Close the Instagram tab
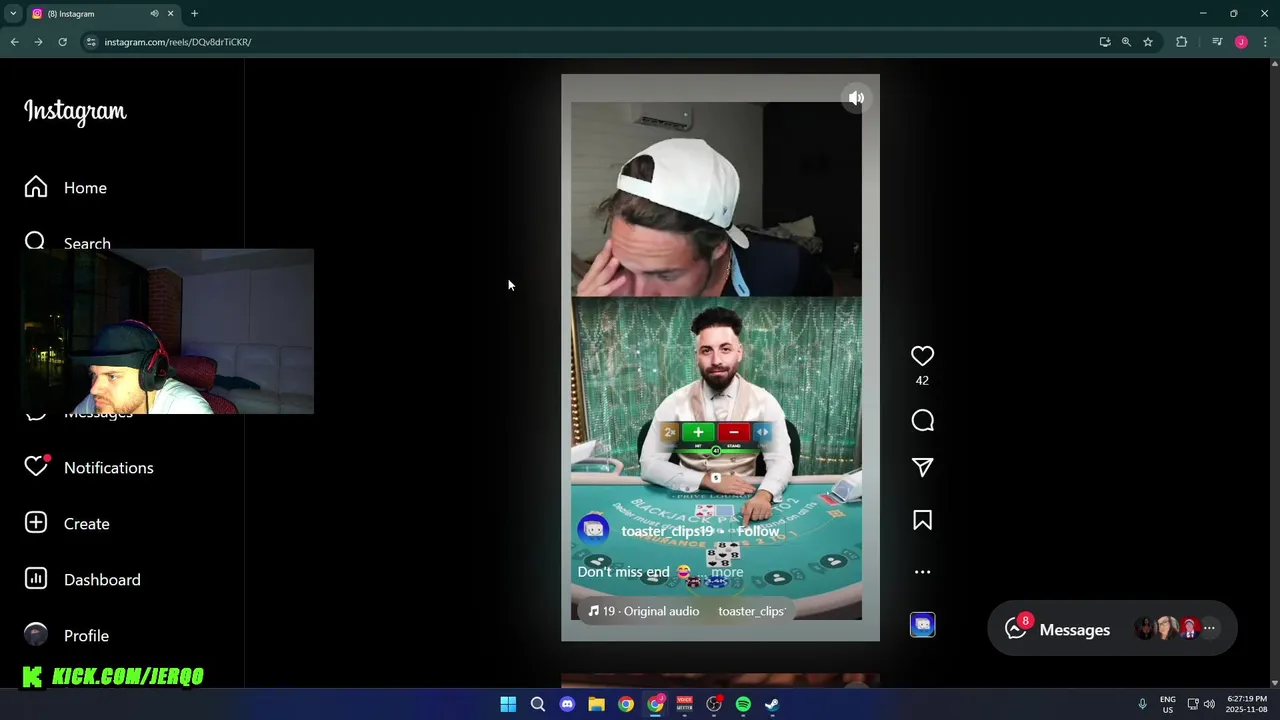This screenshot has width=1280, height=720. tap(170, 14)
